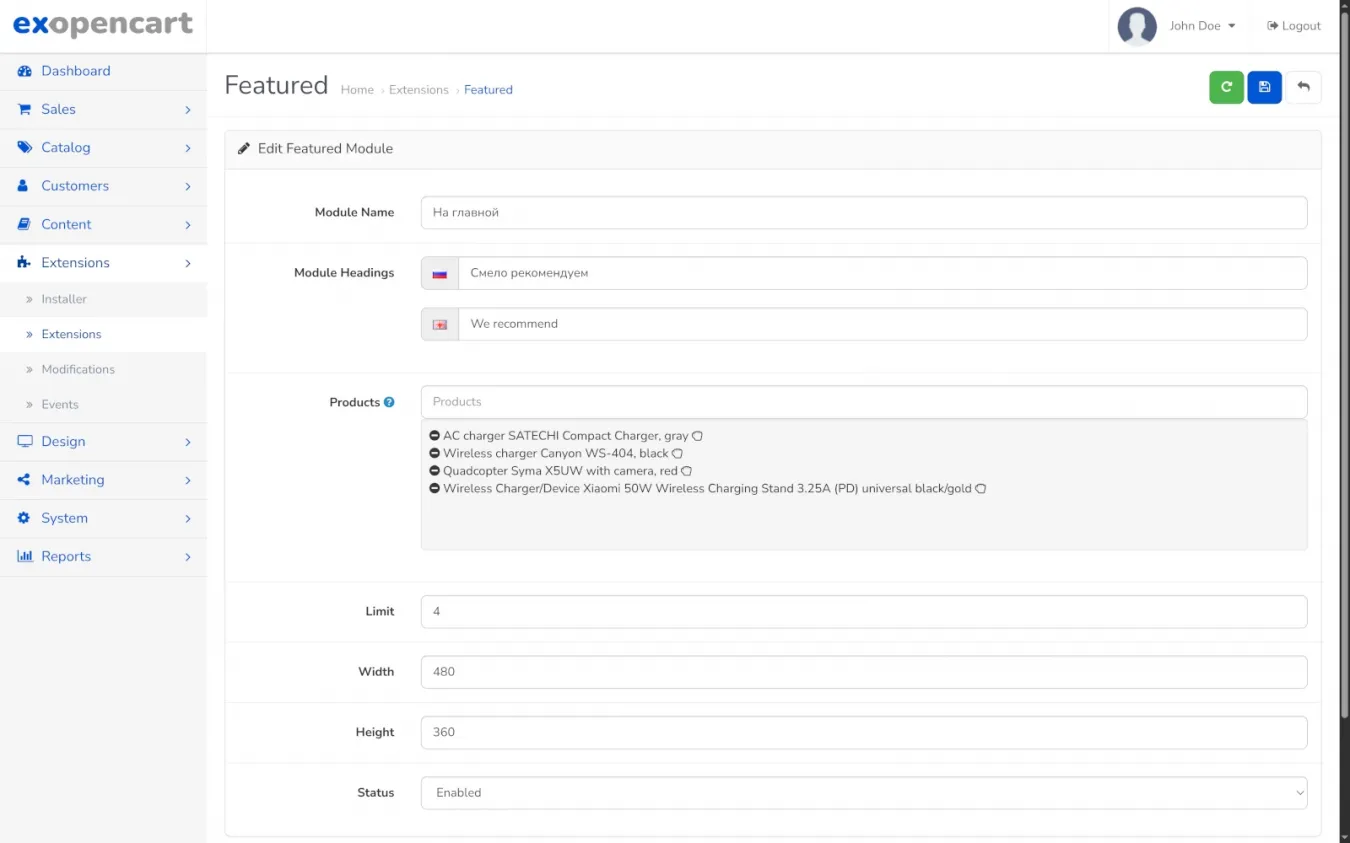Click the small icon after Wireless charger Canyon

pos(677,454)
